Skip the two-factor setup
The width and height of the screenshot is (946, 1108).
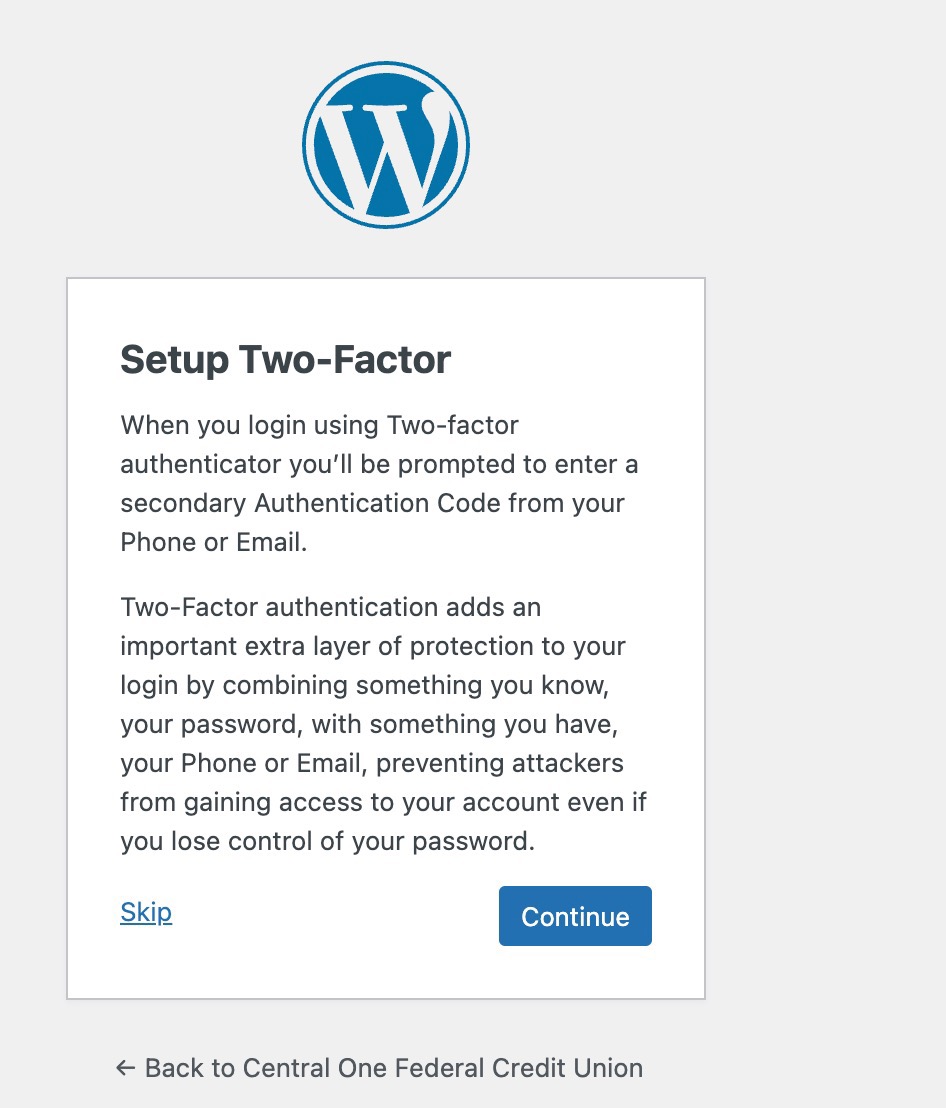click(146, 912)
